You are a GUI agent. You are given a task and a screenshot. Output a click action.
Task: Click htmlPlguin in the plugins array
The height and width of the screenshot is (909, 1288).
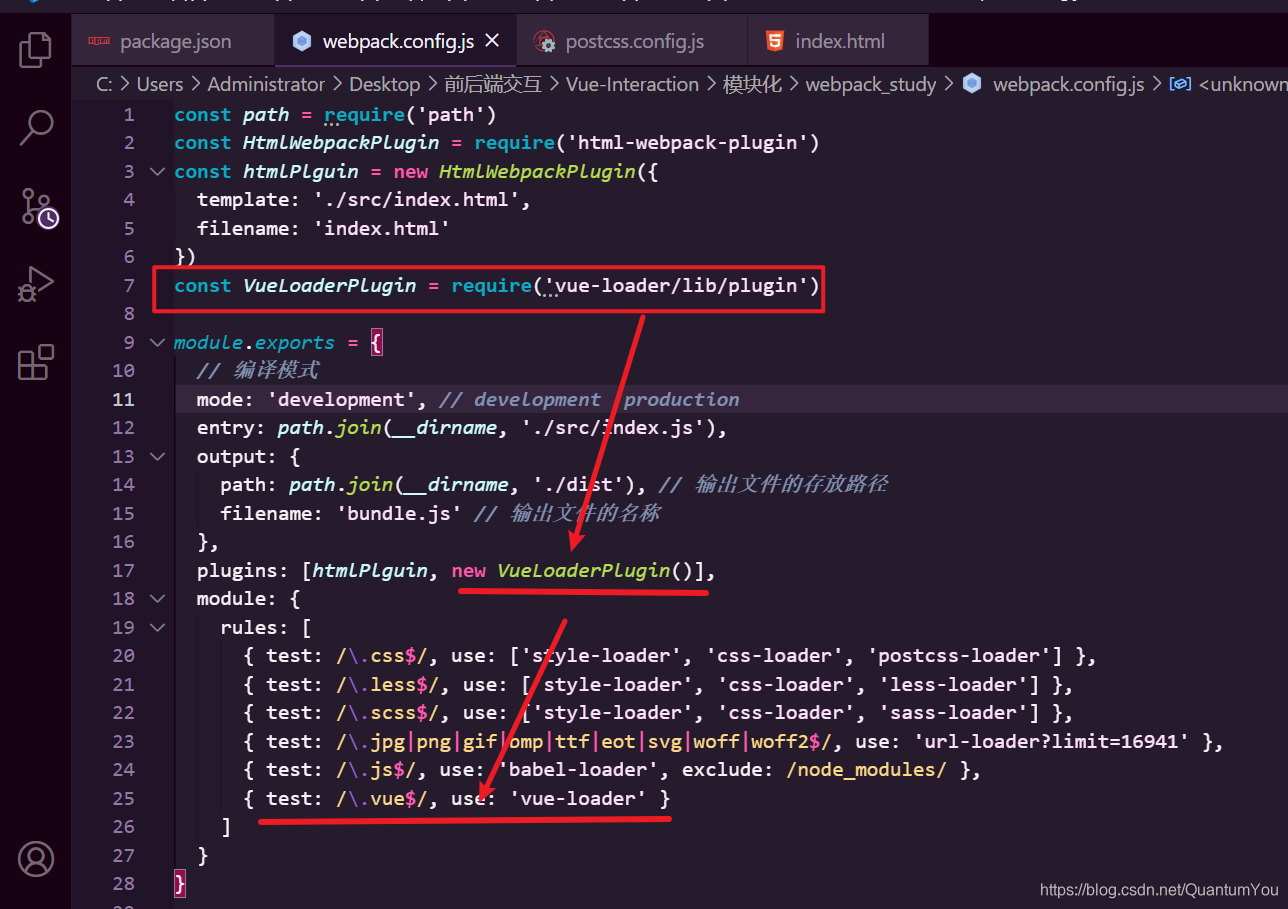[370, 570]
